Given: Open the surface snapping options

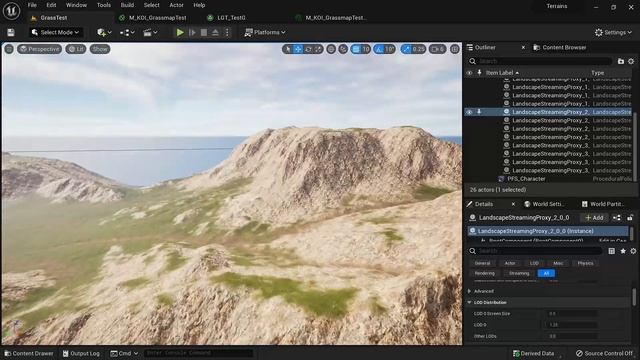Looking at the screenshot, I should click(x=343, y=49).
